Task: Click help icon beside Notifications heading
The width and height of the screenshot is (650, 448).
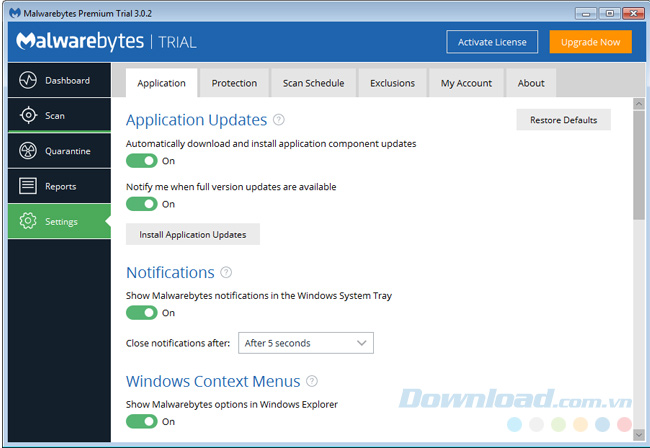Action: click(226, 272)
